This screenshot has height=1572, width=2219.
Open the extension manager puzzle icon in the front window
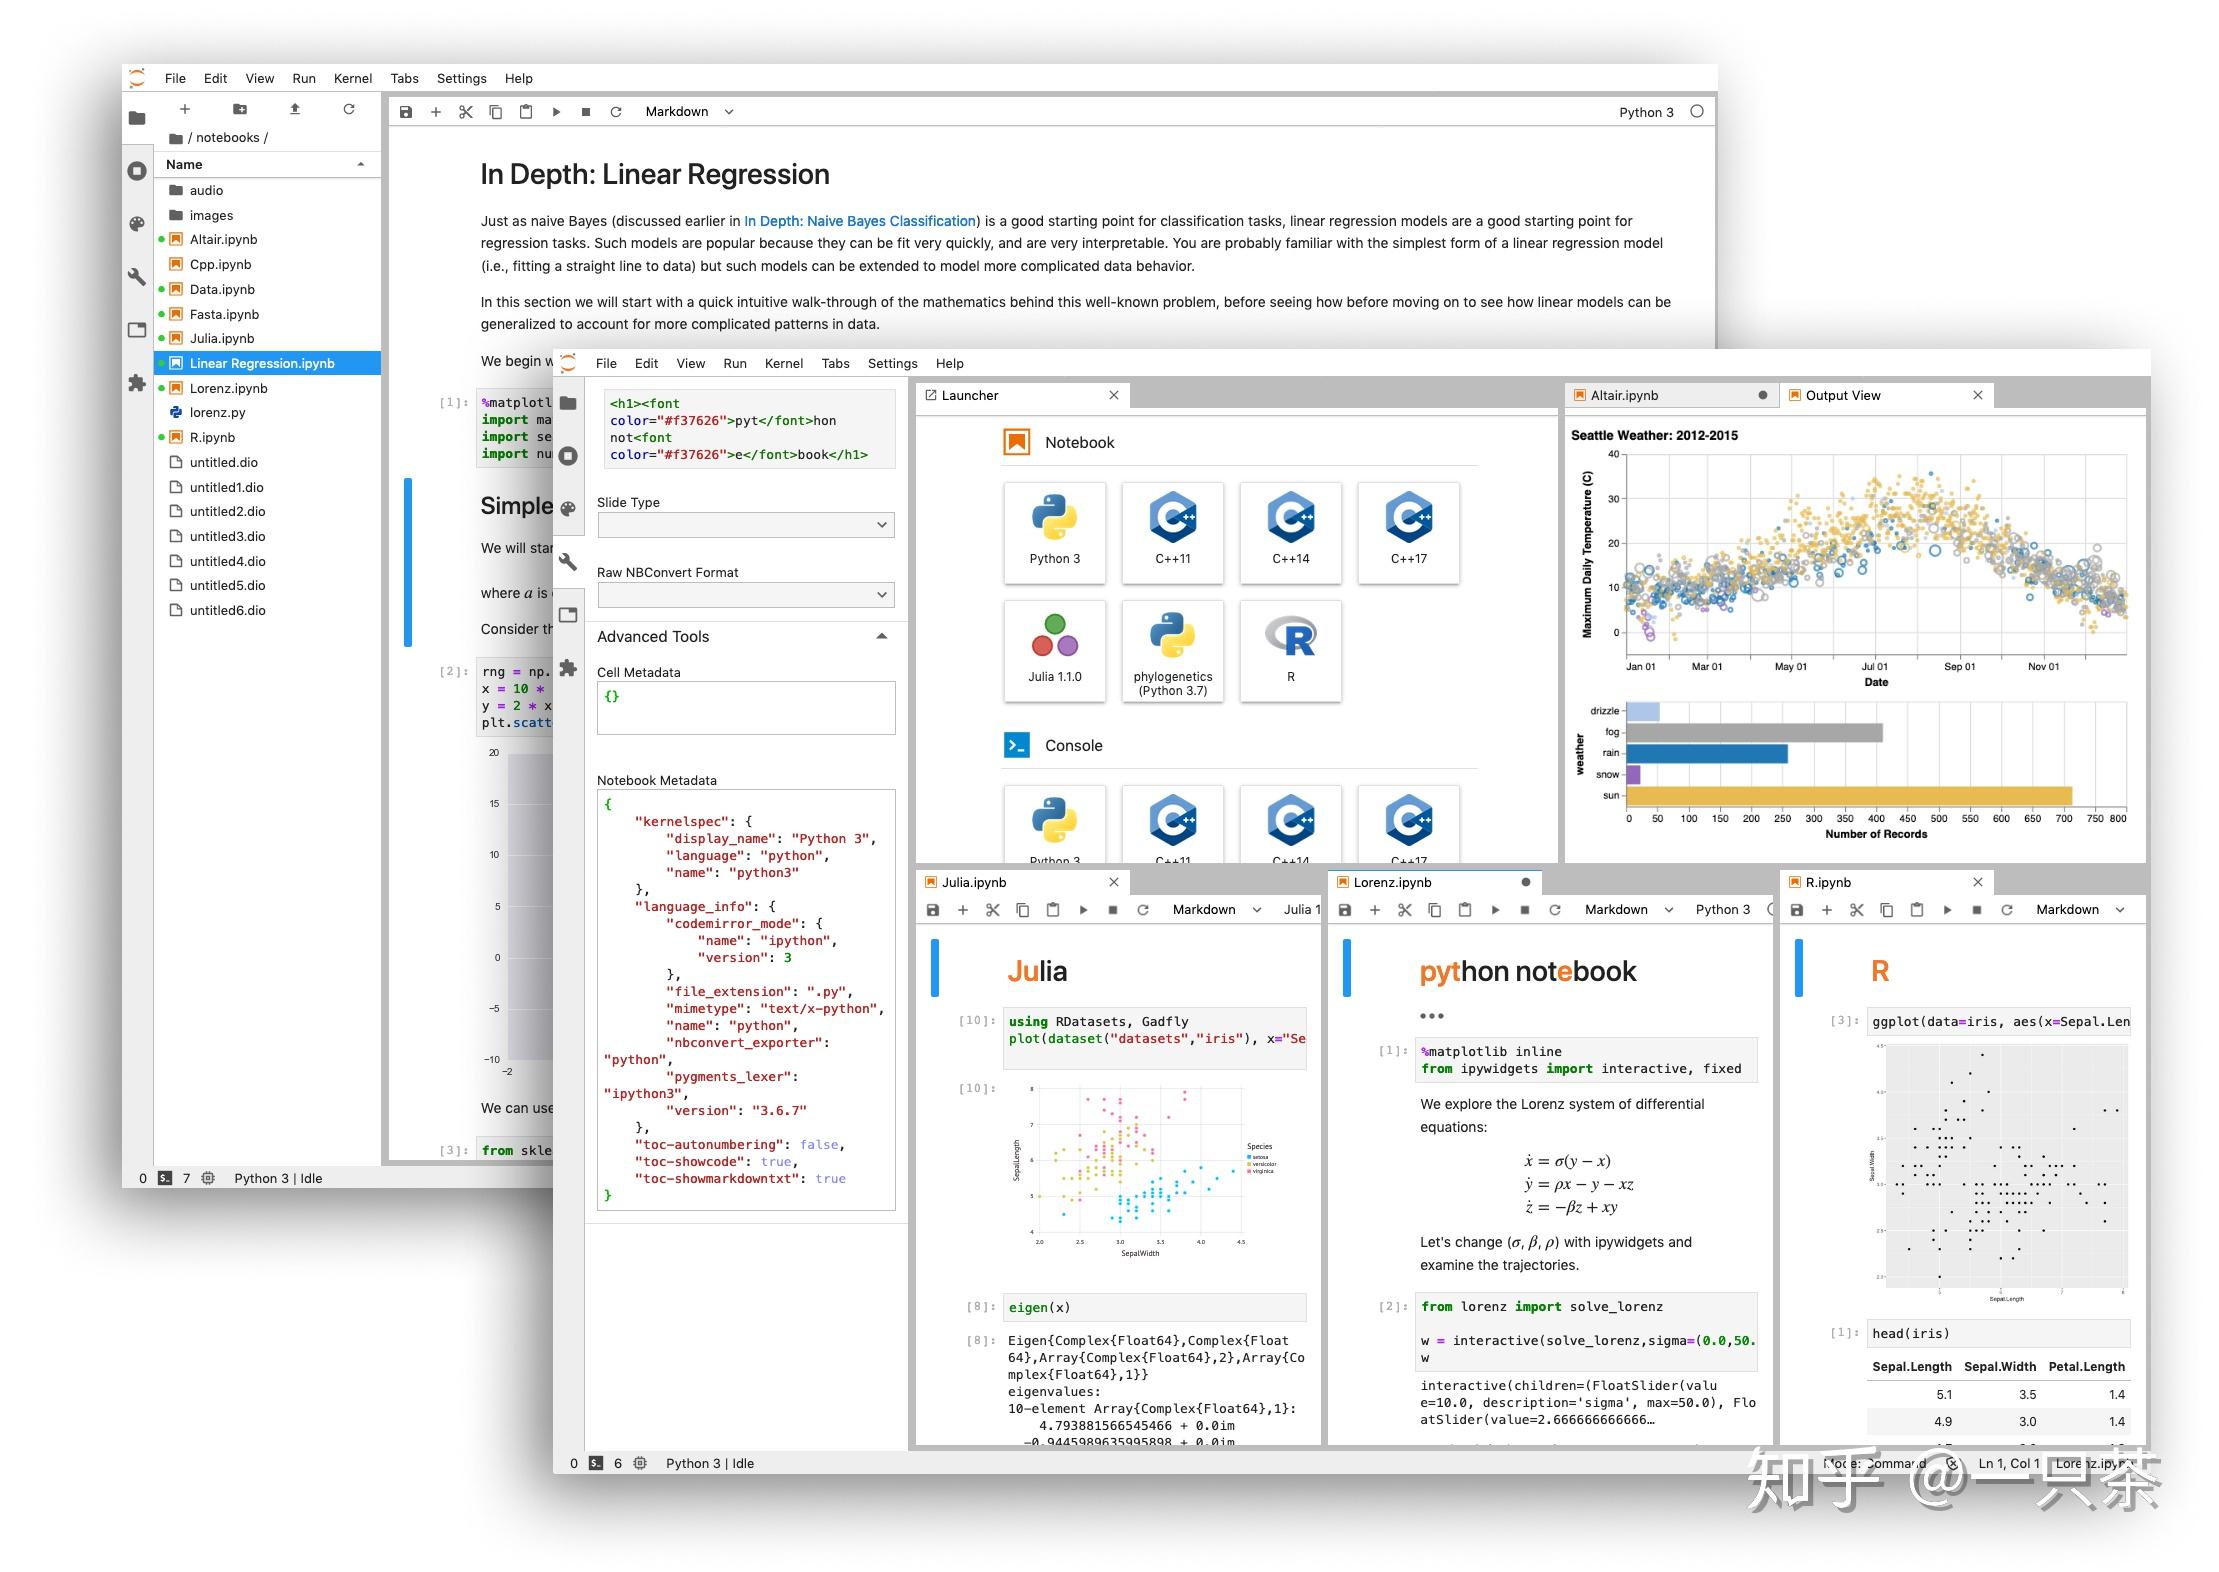[568, 668]
